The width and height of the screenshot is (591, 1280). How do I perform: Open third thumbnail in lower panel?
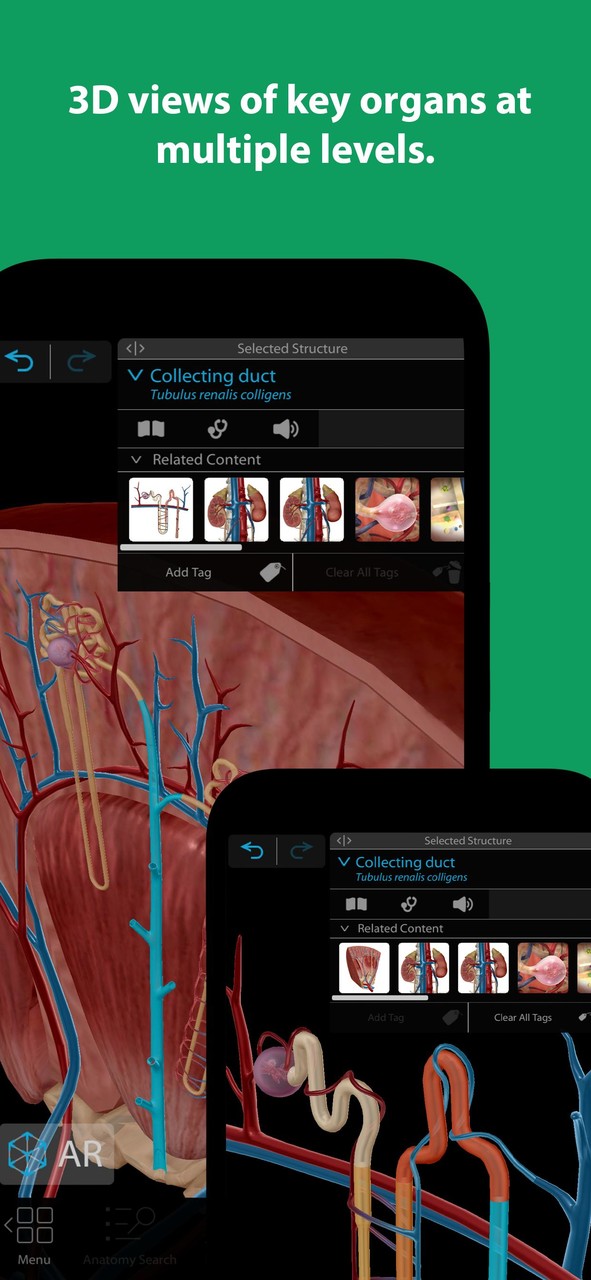(x=483, y=968)
